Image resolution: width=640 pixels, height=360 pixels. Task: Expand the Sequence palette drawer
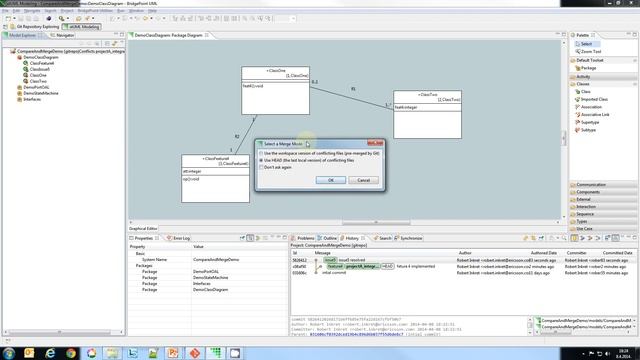point(603,214)
